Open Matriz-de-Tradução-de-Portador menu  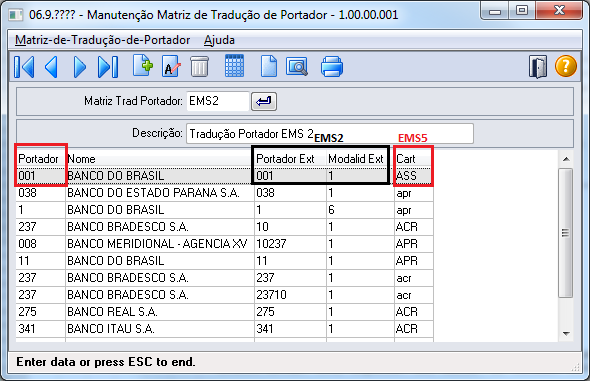tap(102, 40)
